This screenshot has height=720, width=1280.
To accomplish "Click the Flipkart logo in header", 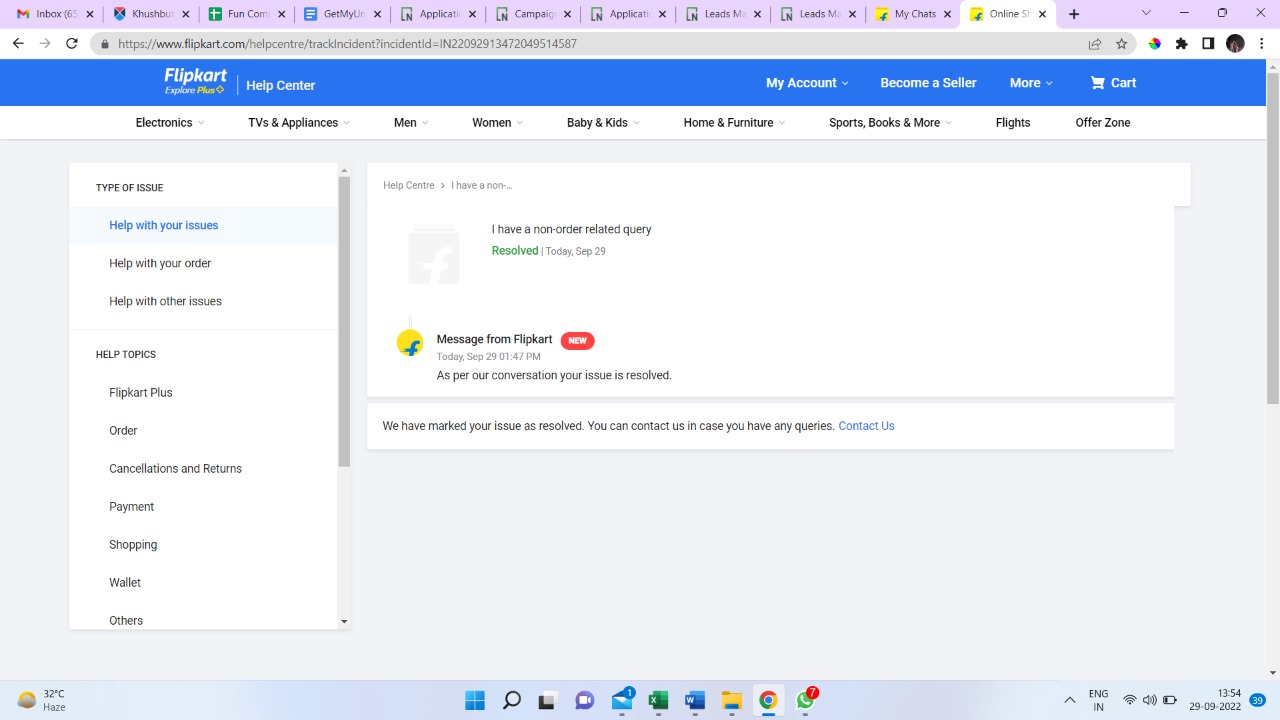I will click(x=195, y=82).
